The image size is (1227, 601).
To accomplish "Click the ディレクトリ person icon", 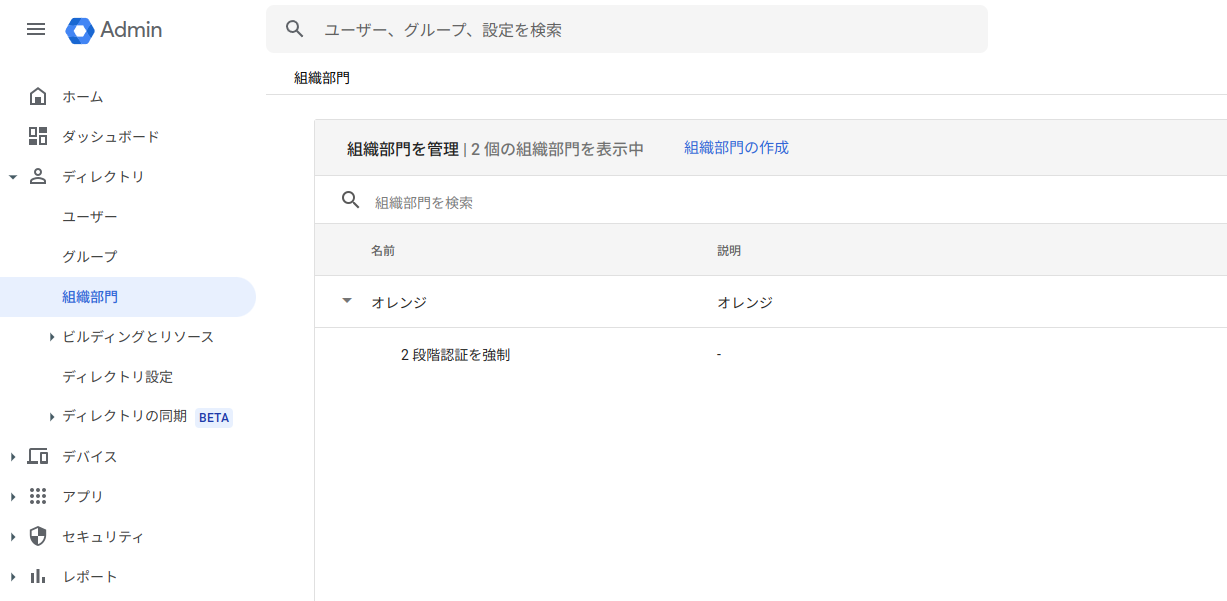I will (38, 177).
